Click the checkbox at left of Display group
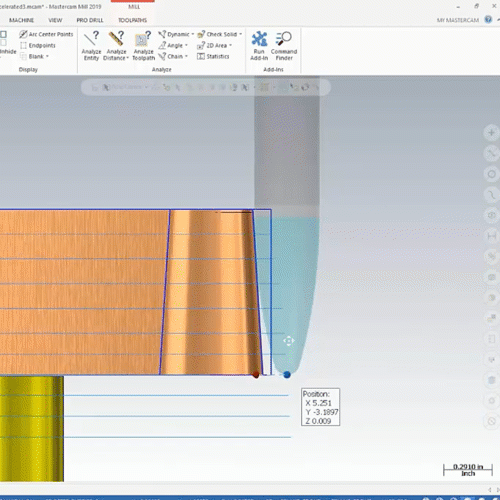500x500 pixels. tap(3, 34)
